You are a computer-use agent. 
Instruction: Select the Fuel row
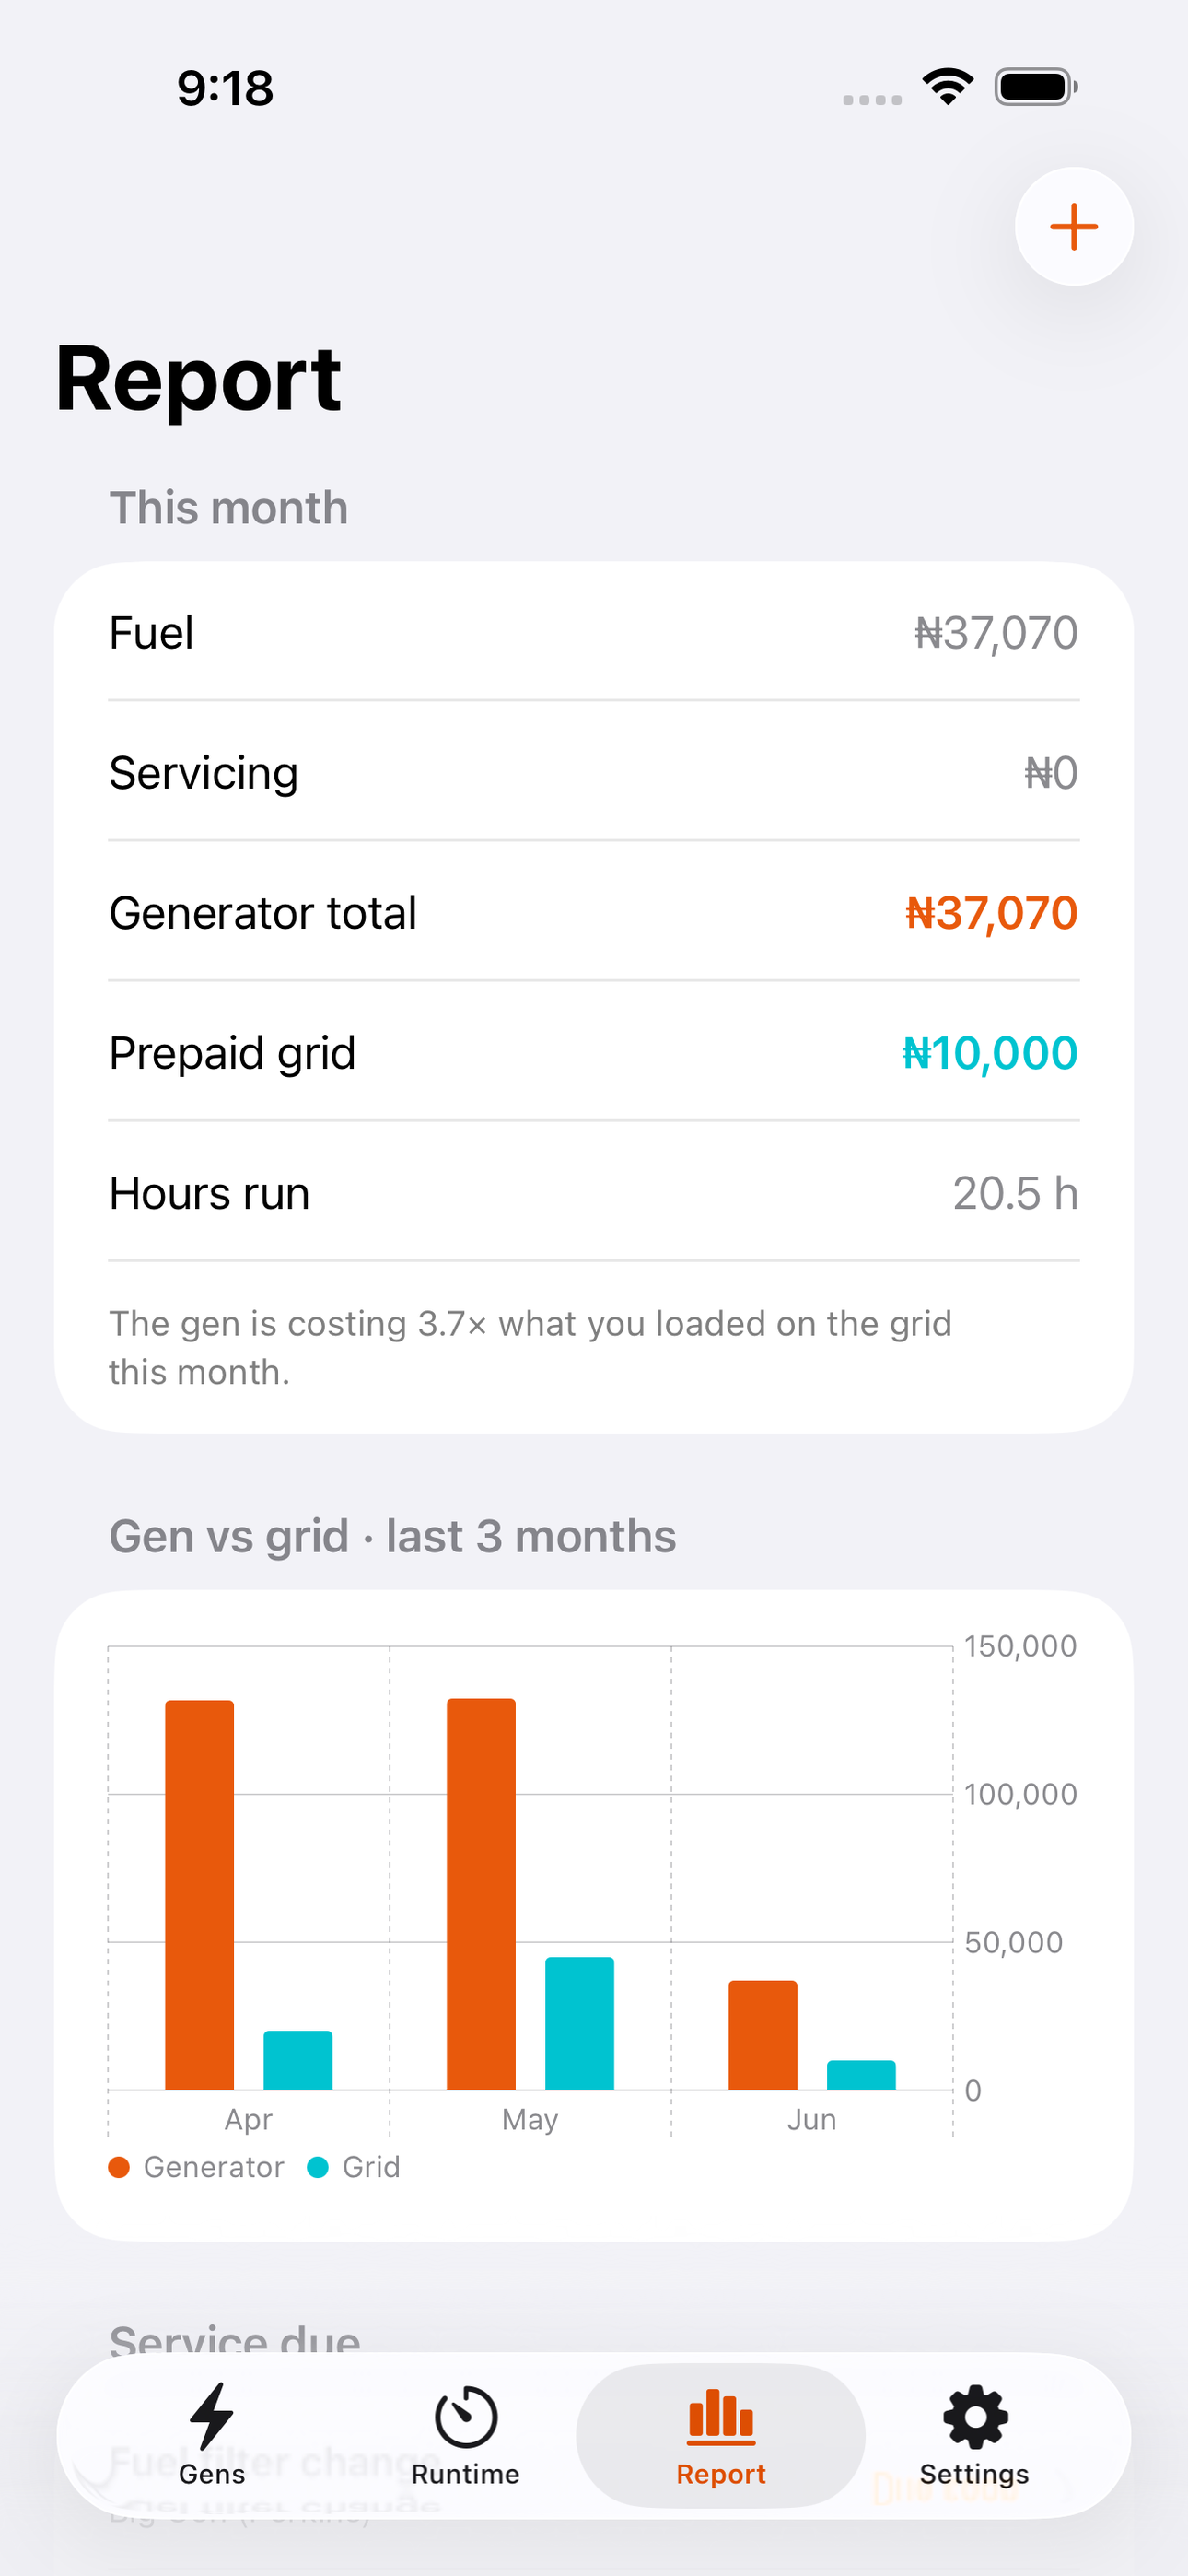(594, 632)
